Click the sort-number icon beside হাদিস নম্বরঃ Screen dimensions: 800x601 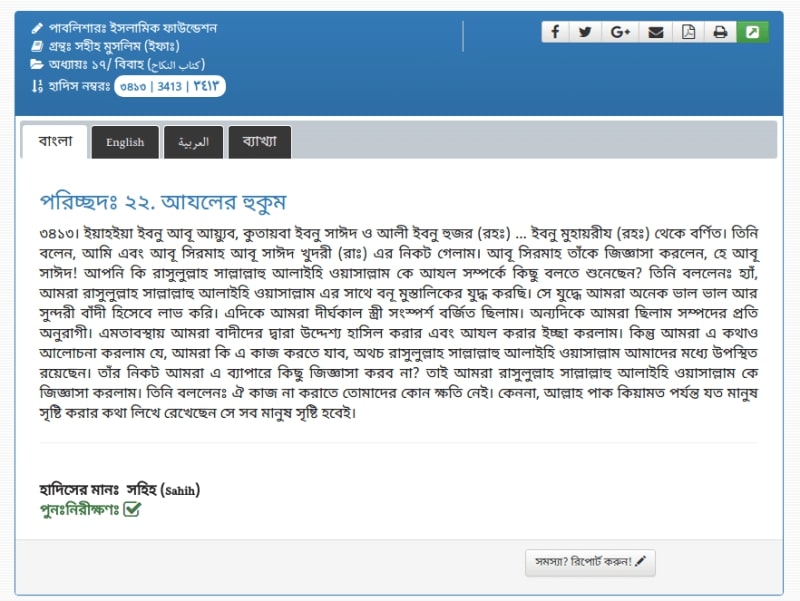coord(37,86)
